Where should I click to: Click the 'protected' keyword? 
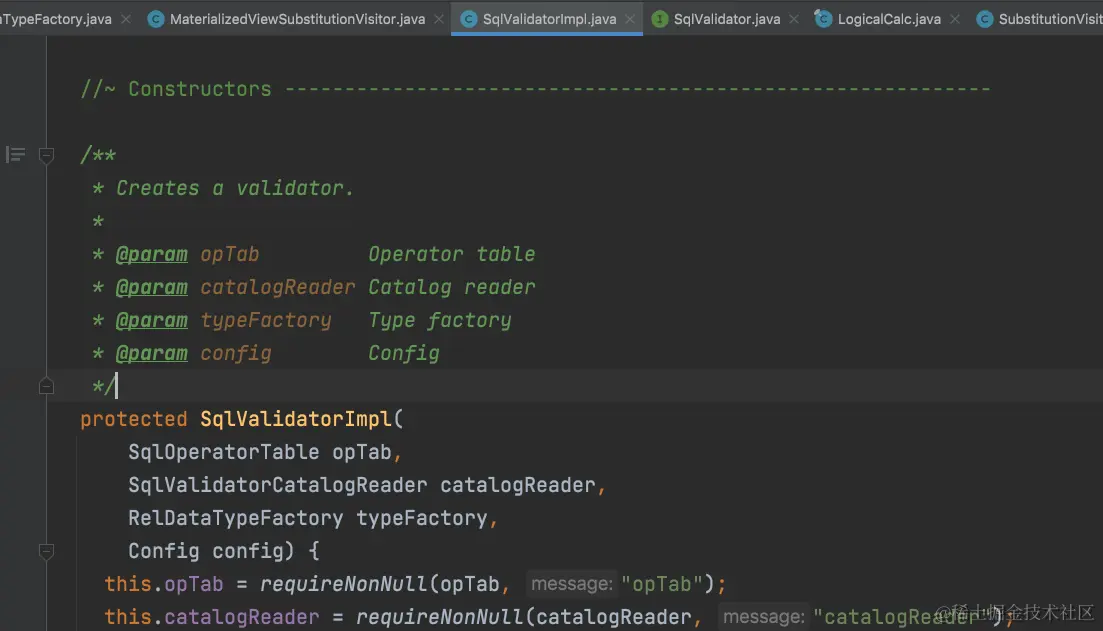(134, 419)
